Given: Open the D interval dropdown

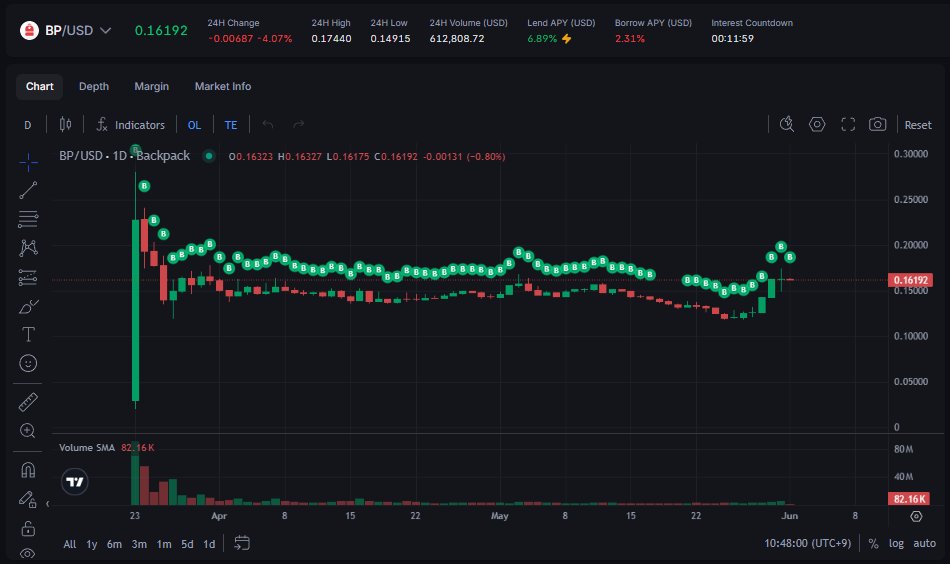Looking at the screenshot, I should (27, 125).
